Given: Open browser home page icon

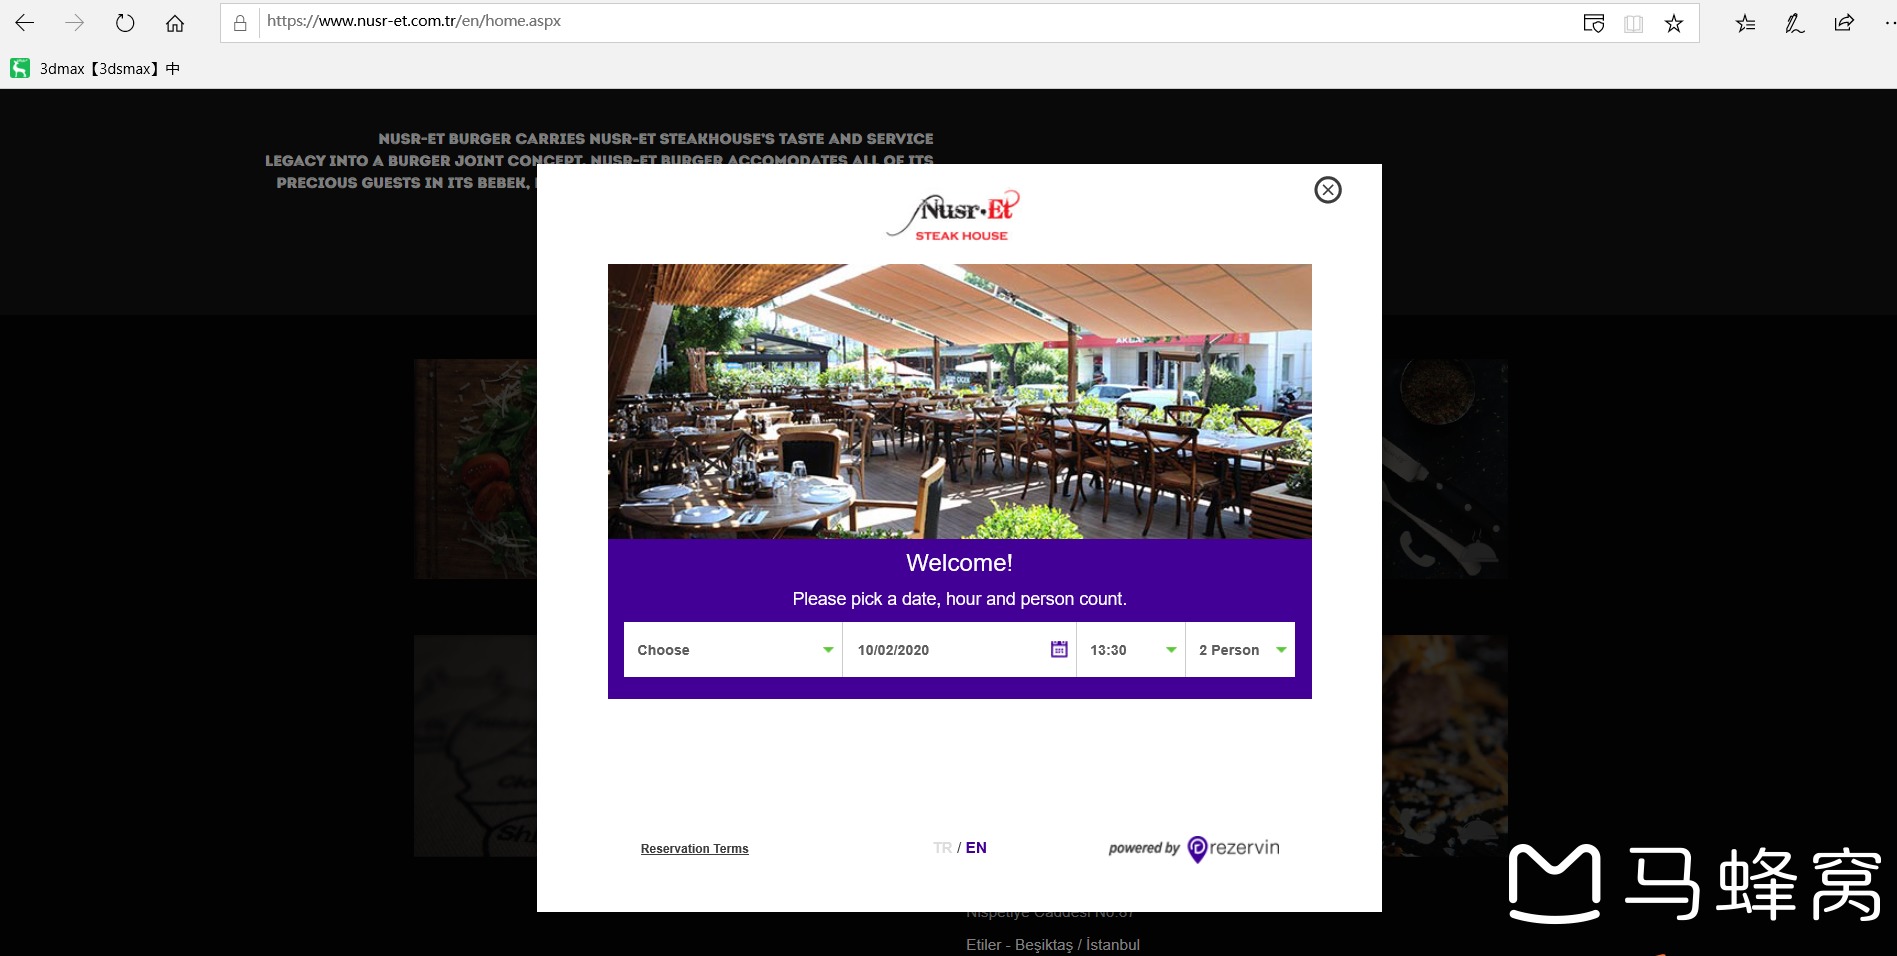Looking at the screenshot, I should click(175, 22).
